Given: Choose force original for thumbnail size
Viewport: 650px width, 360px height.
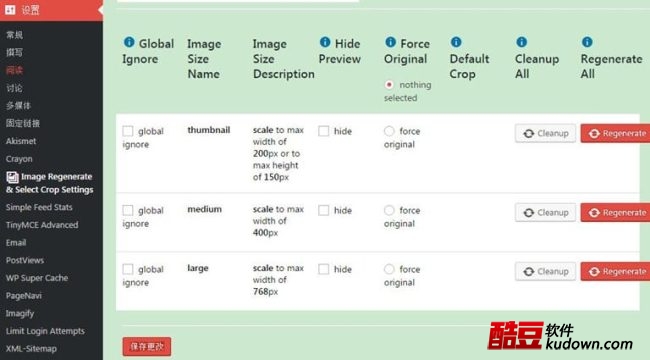Looking at the screenshot, I should click(389, 131).
